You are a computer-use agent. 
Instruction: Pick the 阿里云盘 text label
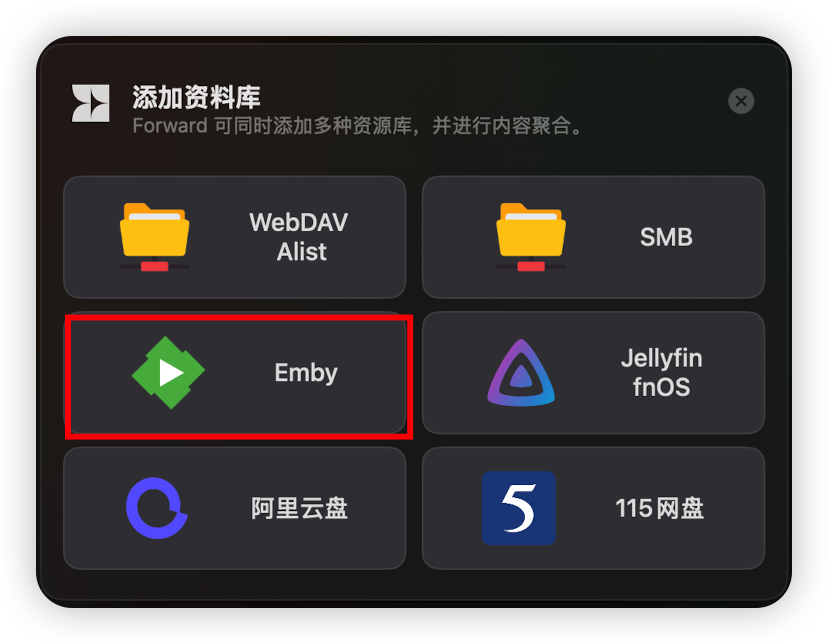click(299, 508)
